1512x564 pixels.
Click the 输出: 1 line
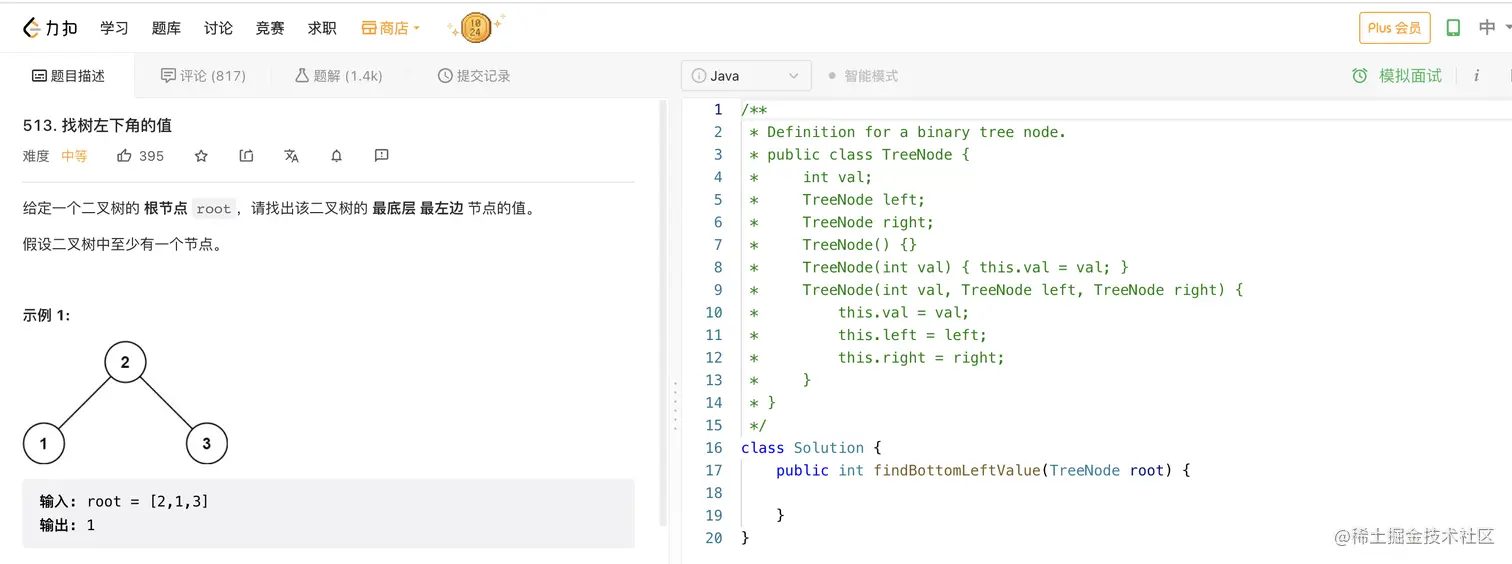pos(67,525)
